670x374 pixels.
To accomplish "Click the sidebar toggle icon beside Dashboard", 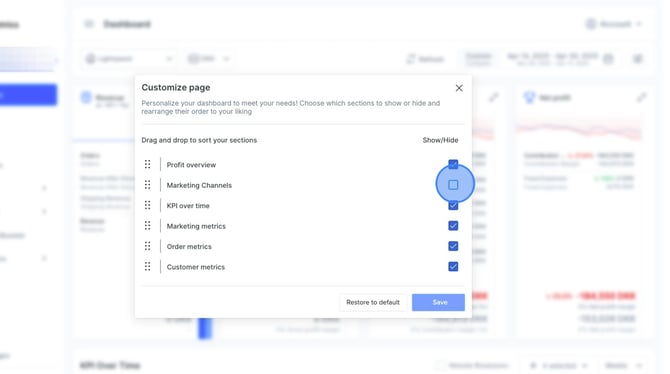I will 89,24.
